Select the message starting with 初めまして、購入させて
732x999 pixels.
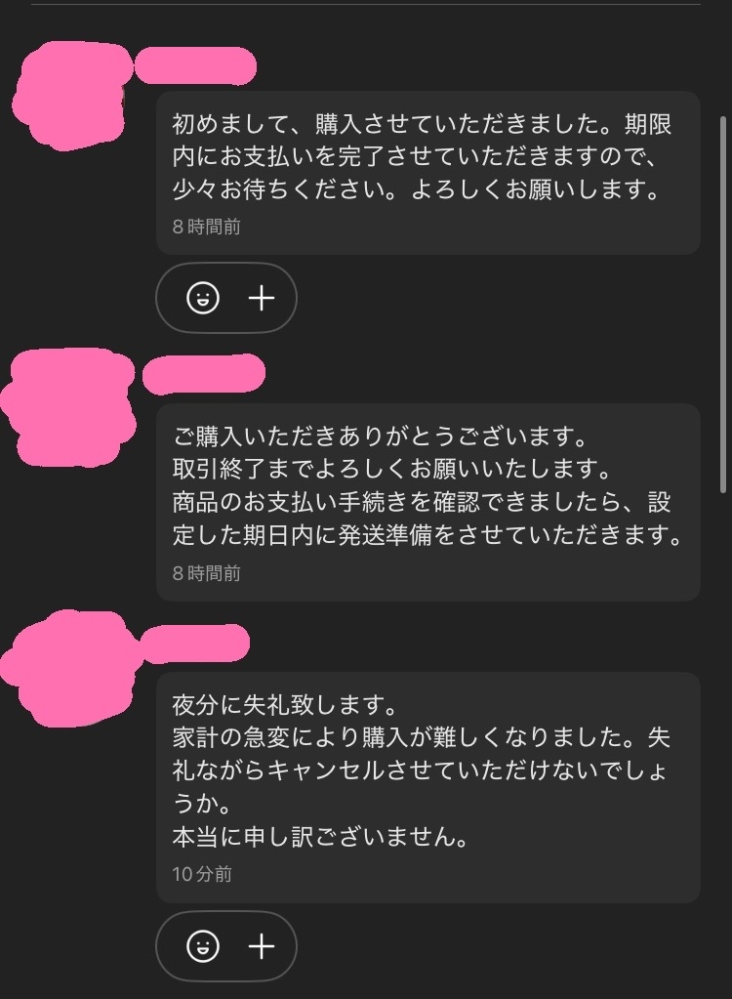(428, 173)
